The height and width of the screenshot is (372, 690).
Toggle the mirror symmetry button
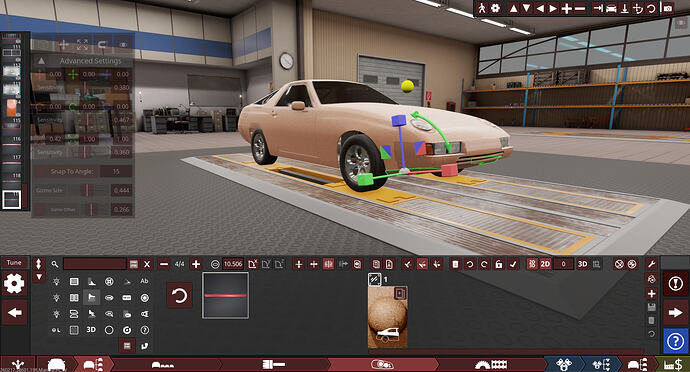[328, 264]
